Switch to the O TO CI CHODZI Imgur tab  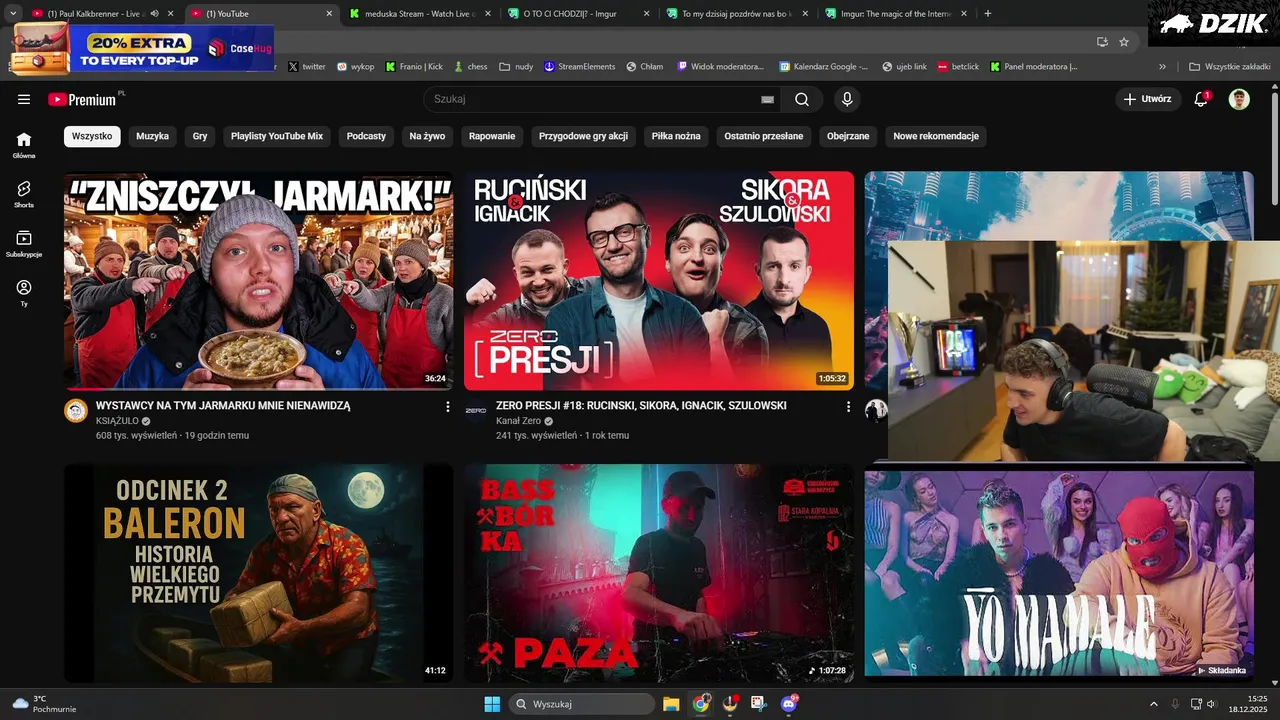tap(577, 13)
